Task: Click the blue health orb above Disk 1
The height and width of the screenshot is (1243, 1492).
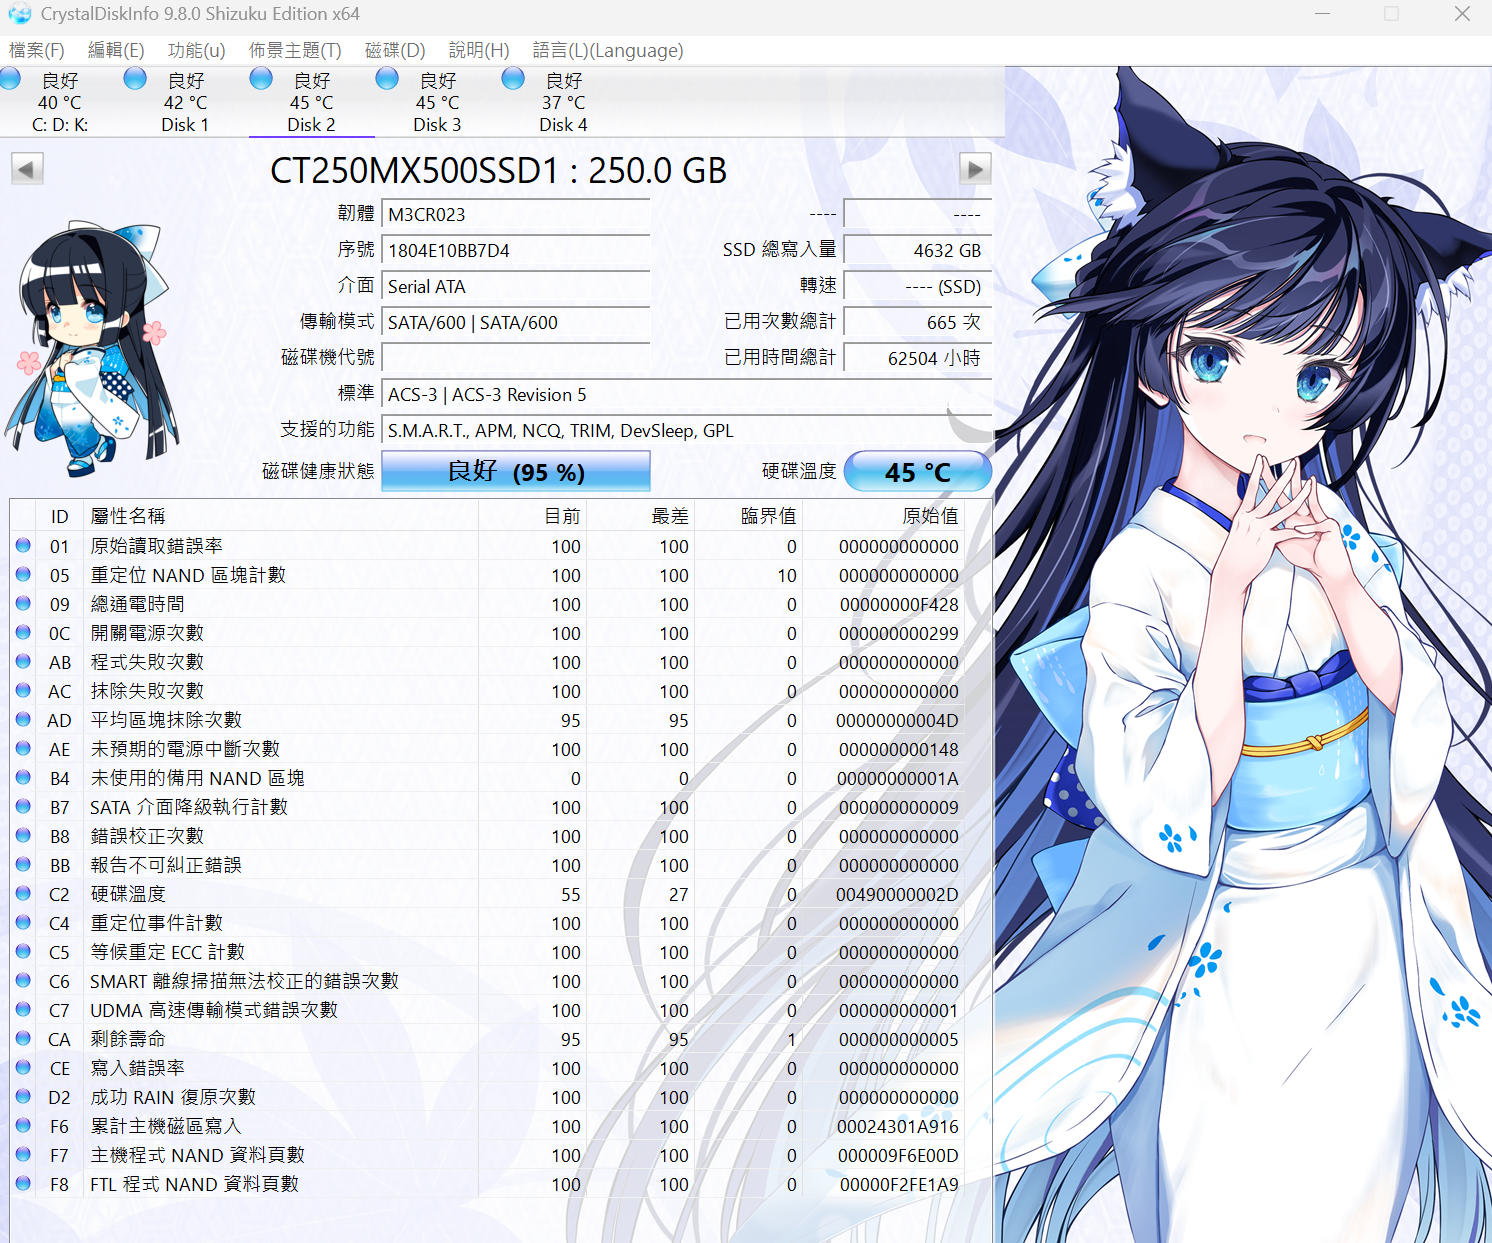Action: click(x=135, y=79)
